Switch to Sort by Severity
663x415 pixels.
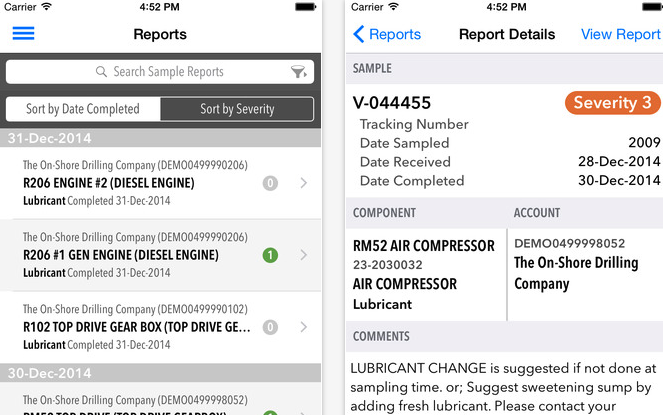(x=237, y=109)
